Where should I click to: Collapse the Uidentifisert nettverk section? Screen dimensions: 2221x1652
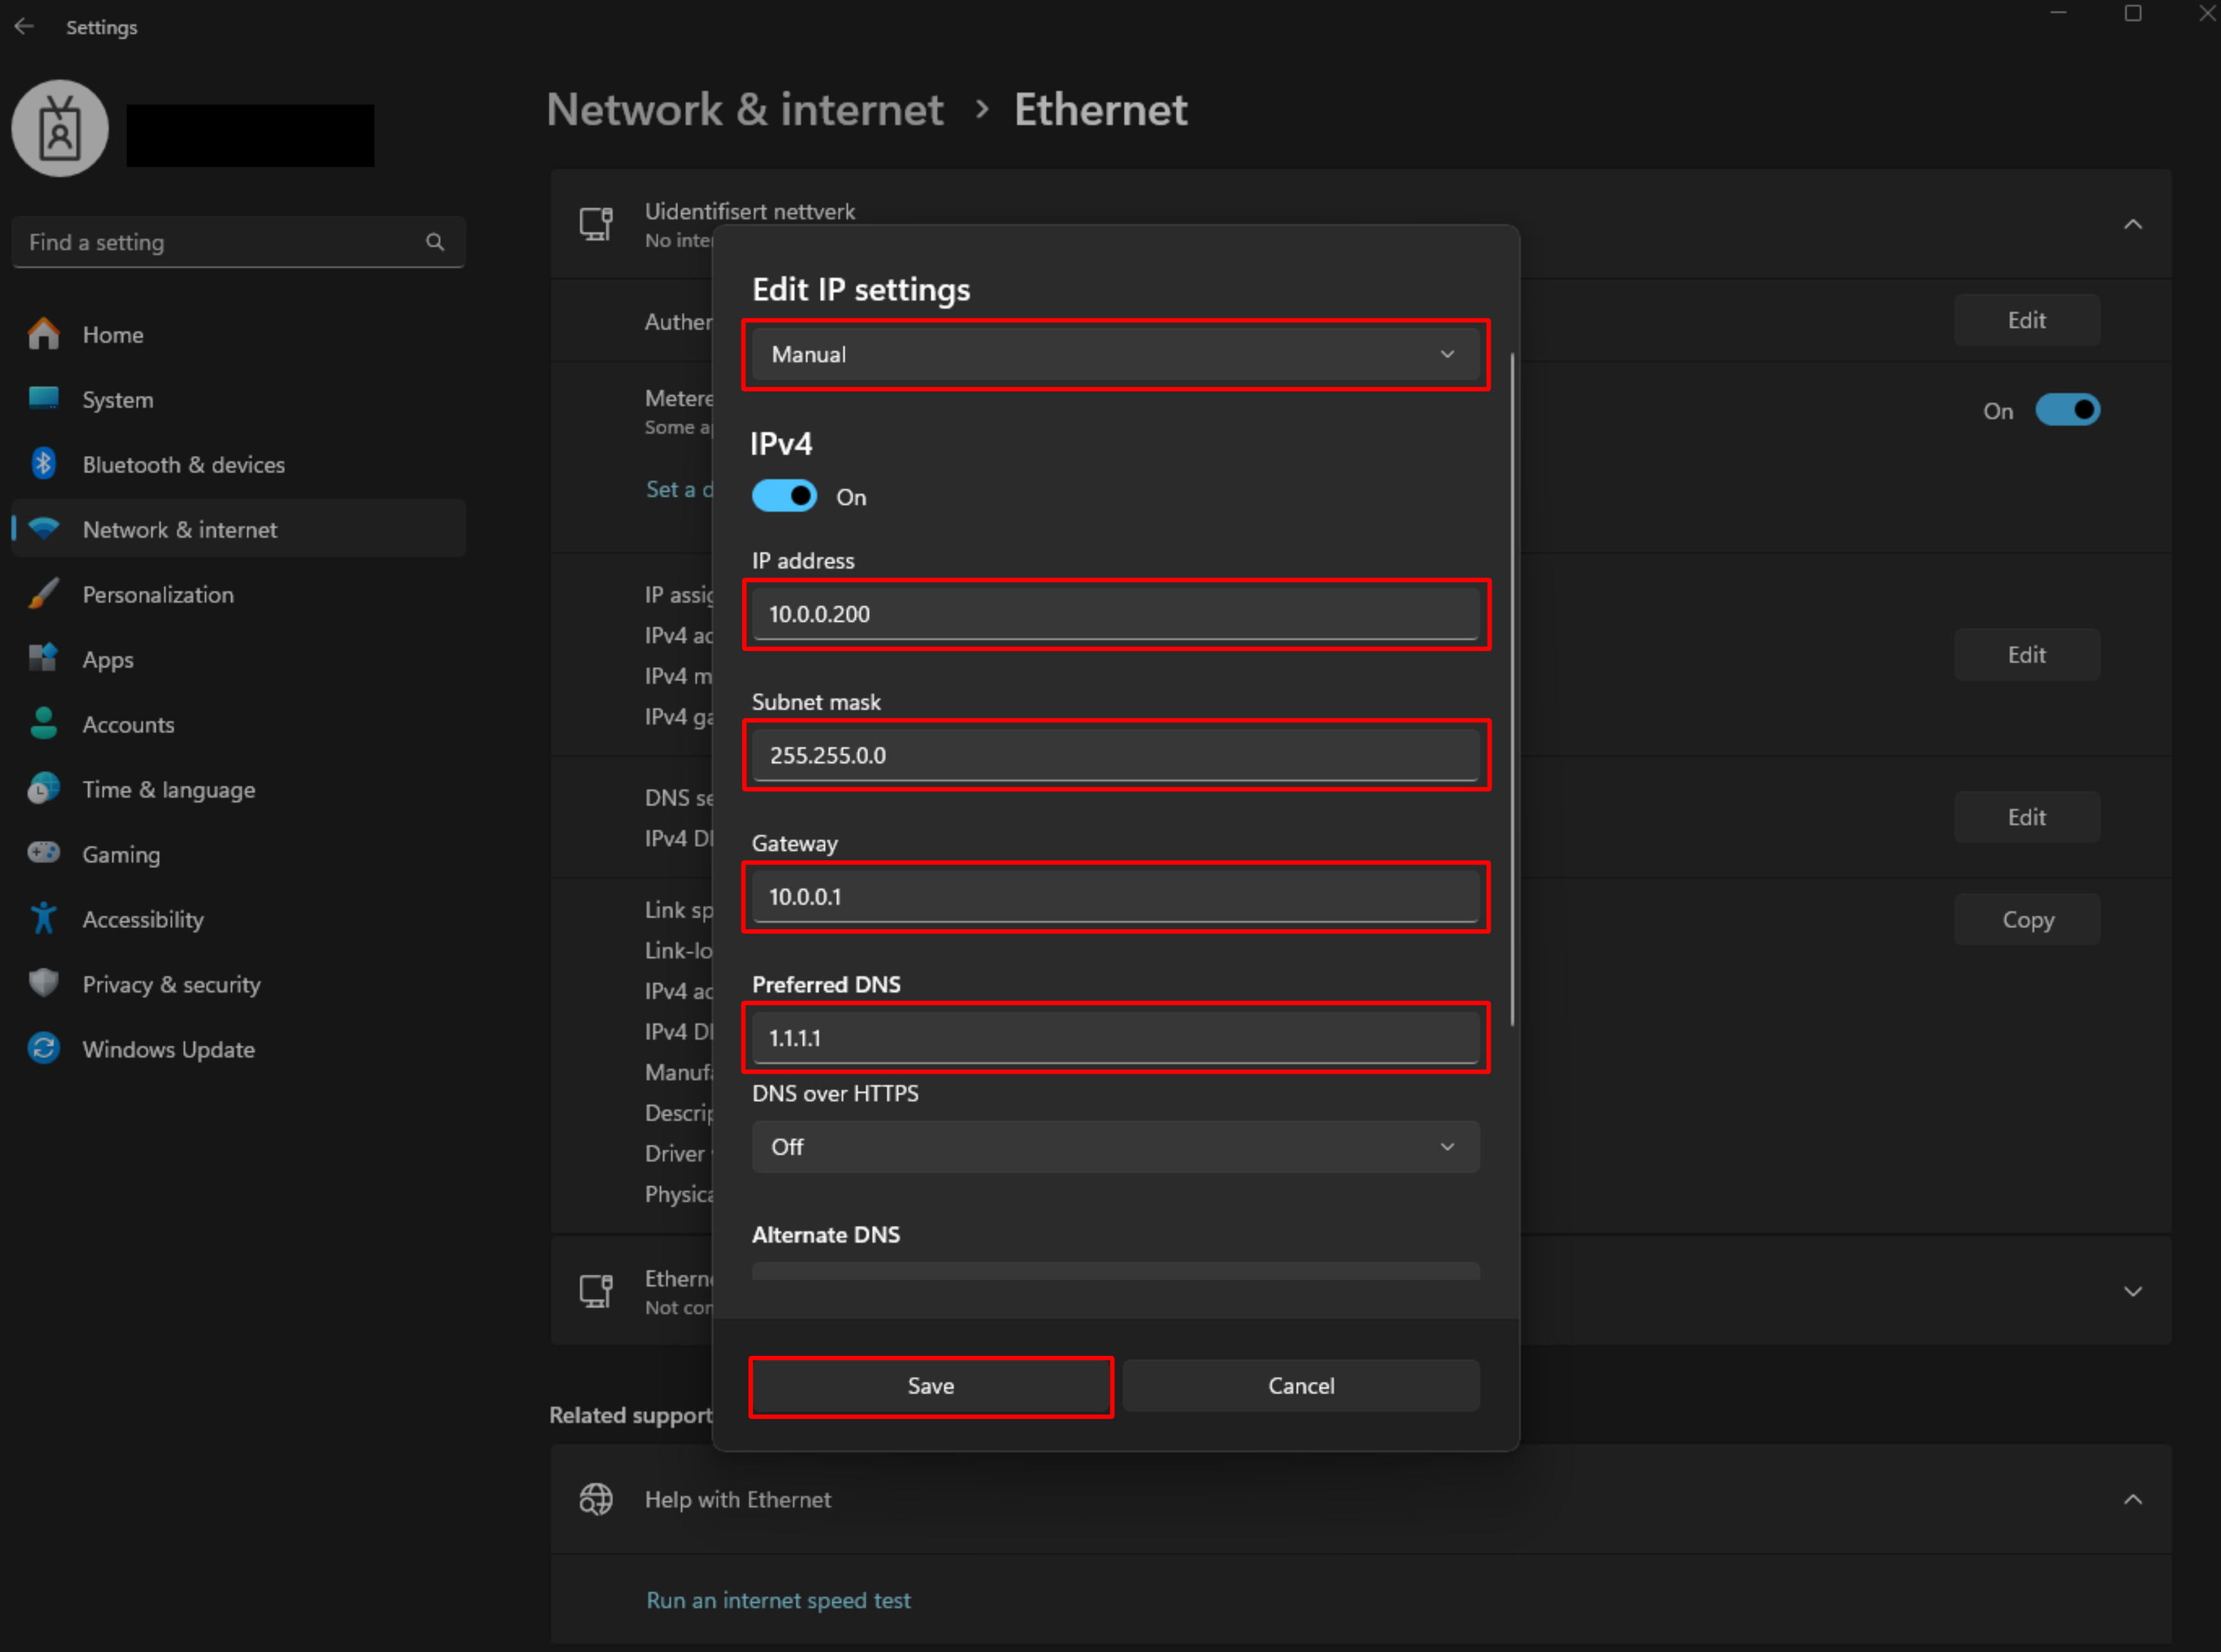pyautogui.click(x=2133, y=224)
